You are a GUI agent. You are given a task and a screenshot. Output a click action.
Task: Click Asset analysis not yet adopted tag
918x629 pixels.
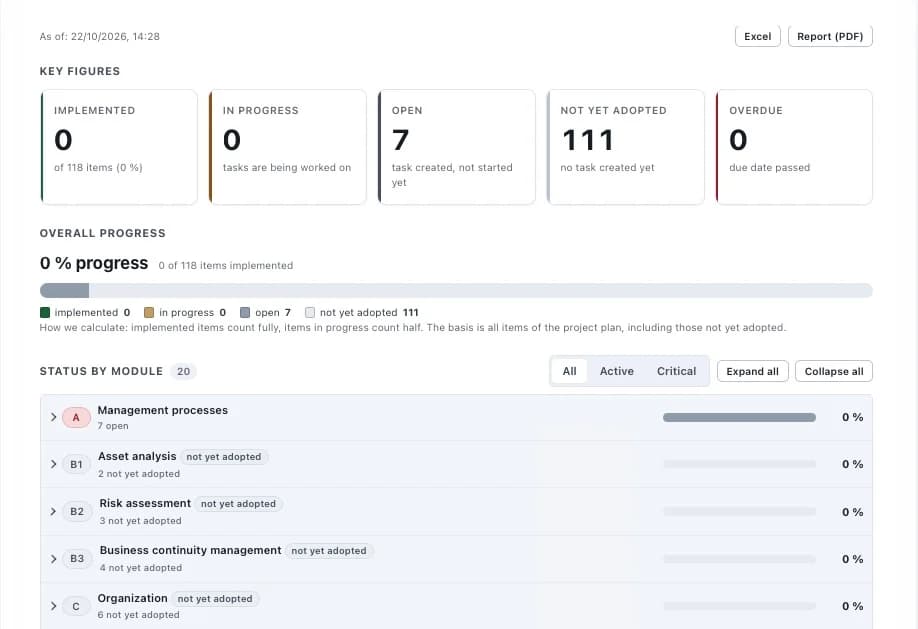[224, 457]
